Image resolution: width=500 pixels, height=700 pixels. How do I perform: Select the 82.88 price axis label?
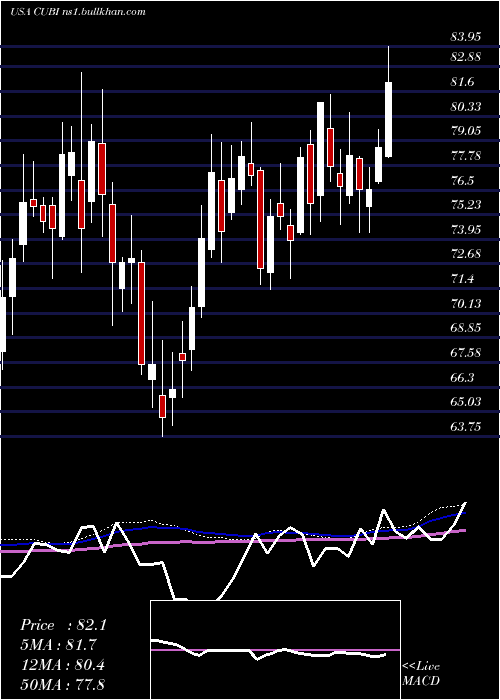coord(466,57)
